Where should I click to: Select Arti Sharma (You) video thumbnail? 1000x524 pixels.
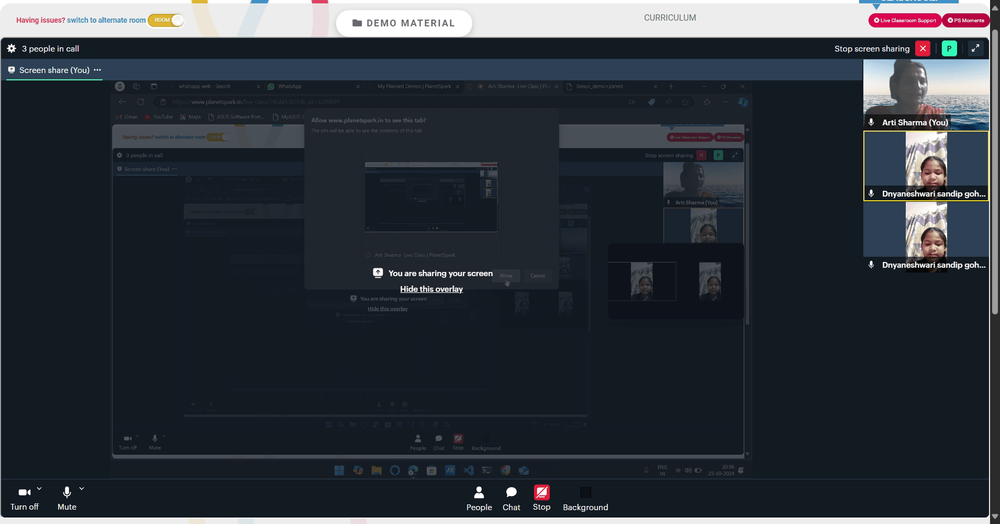point(925,94)
